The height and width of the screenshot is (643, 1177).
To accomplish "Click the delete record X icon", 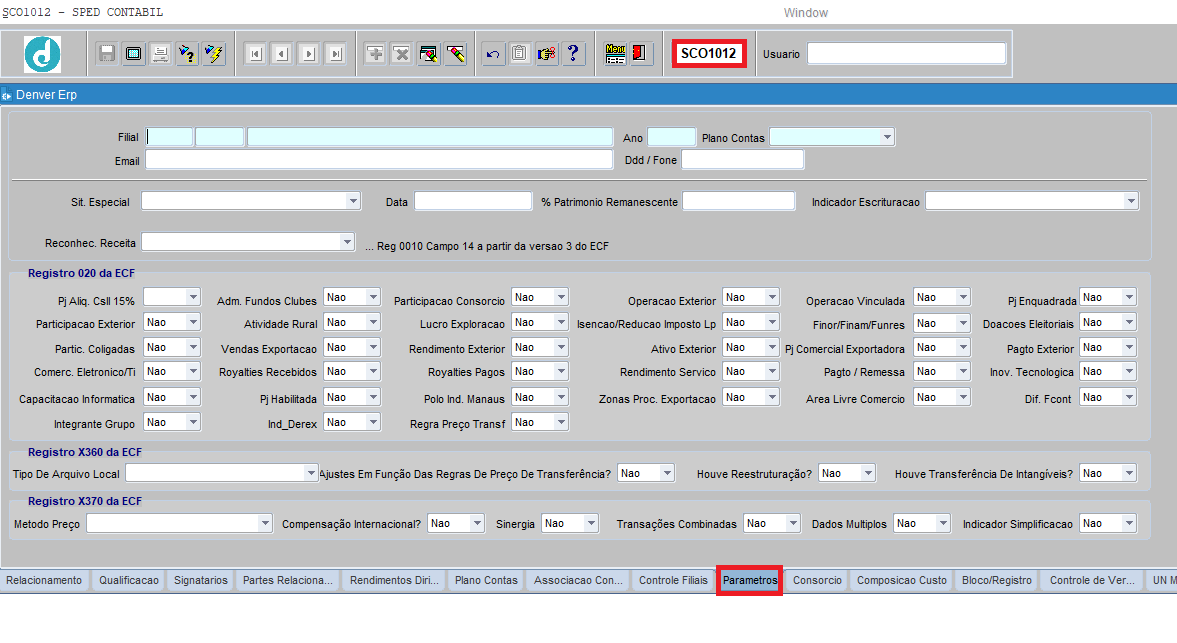I will [401, 54].
